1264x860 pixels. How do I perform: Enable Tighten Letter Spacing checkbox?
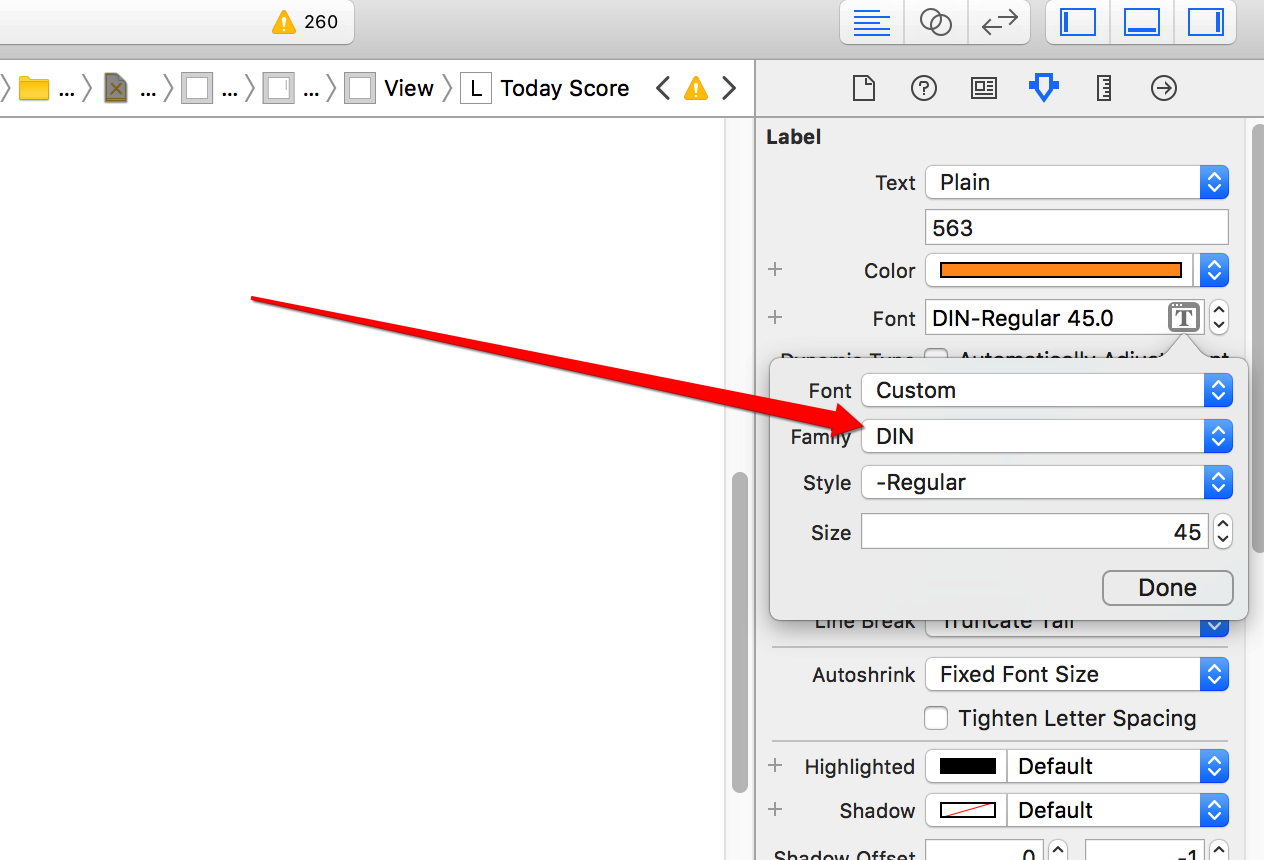(x=936, y=718)
